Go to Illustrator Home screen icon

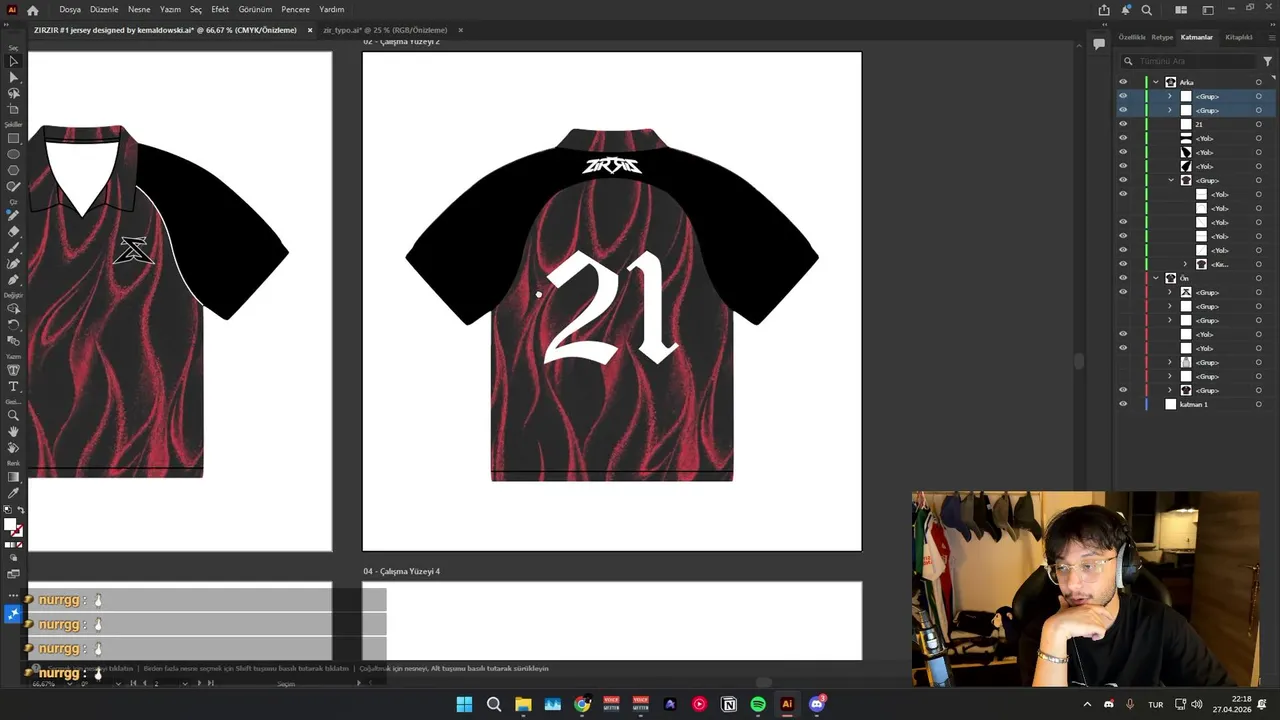[33, 10]
